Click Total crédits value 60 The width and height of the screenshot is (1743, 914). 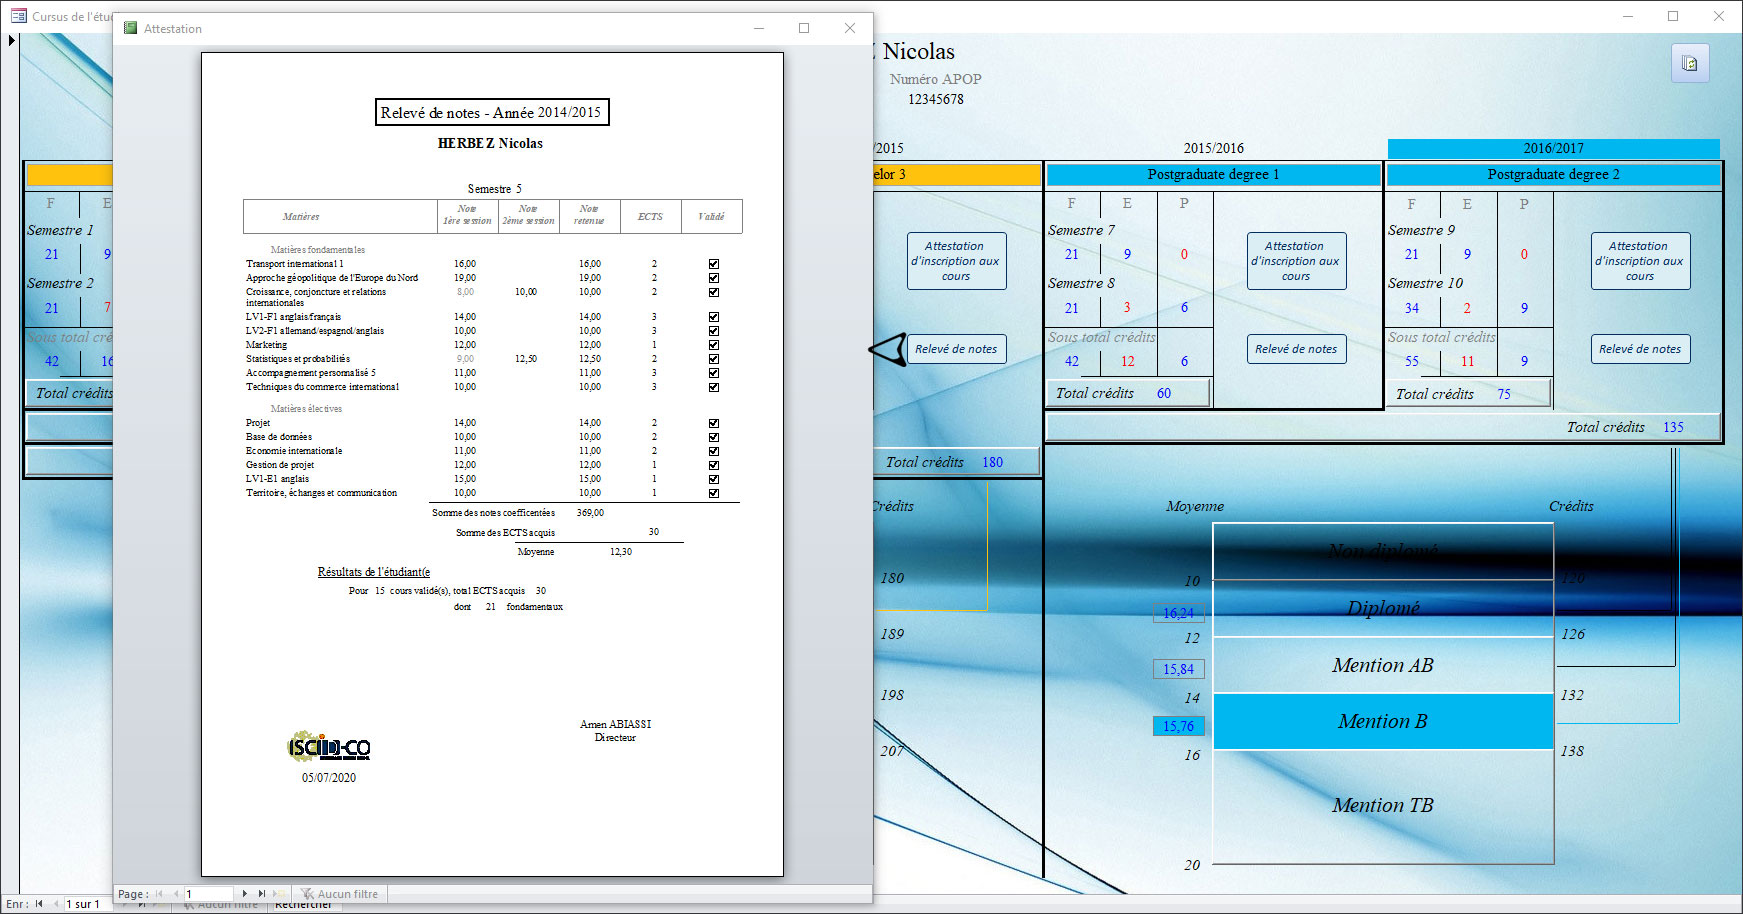[x=1164, y=393]
